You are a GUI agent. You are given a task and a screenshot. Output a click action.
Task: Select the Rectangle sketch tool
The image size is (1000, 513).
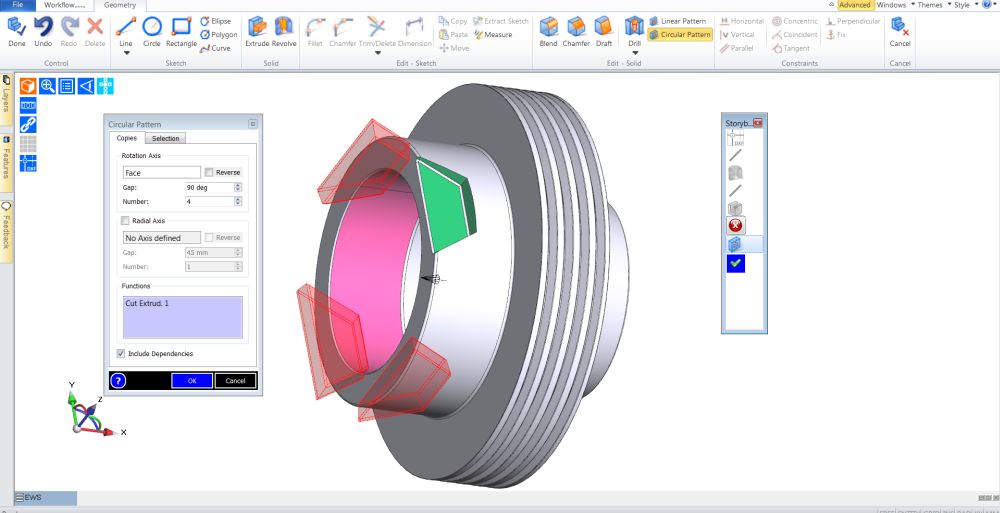click(181, 32)
